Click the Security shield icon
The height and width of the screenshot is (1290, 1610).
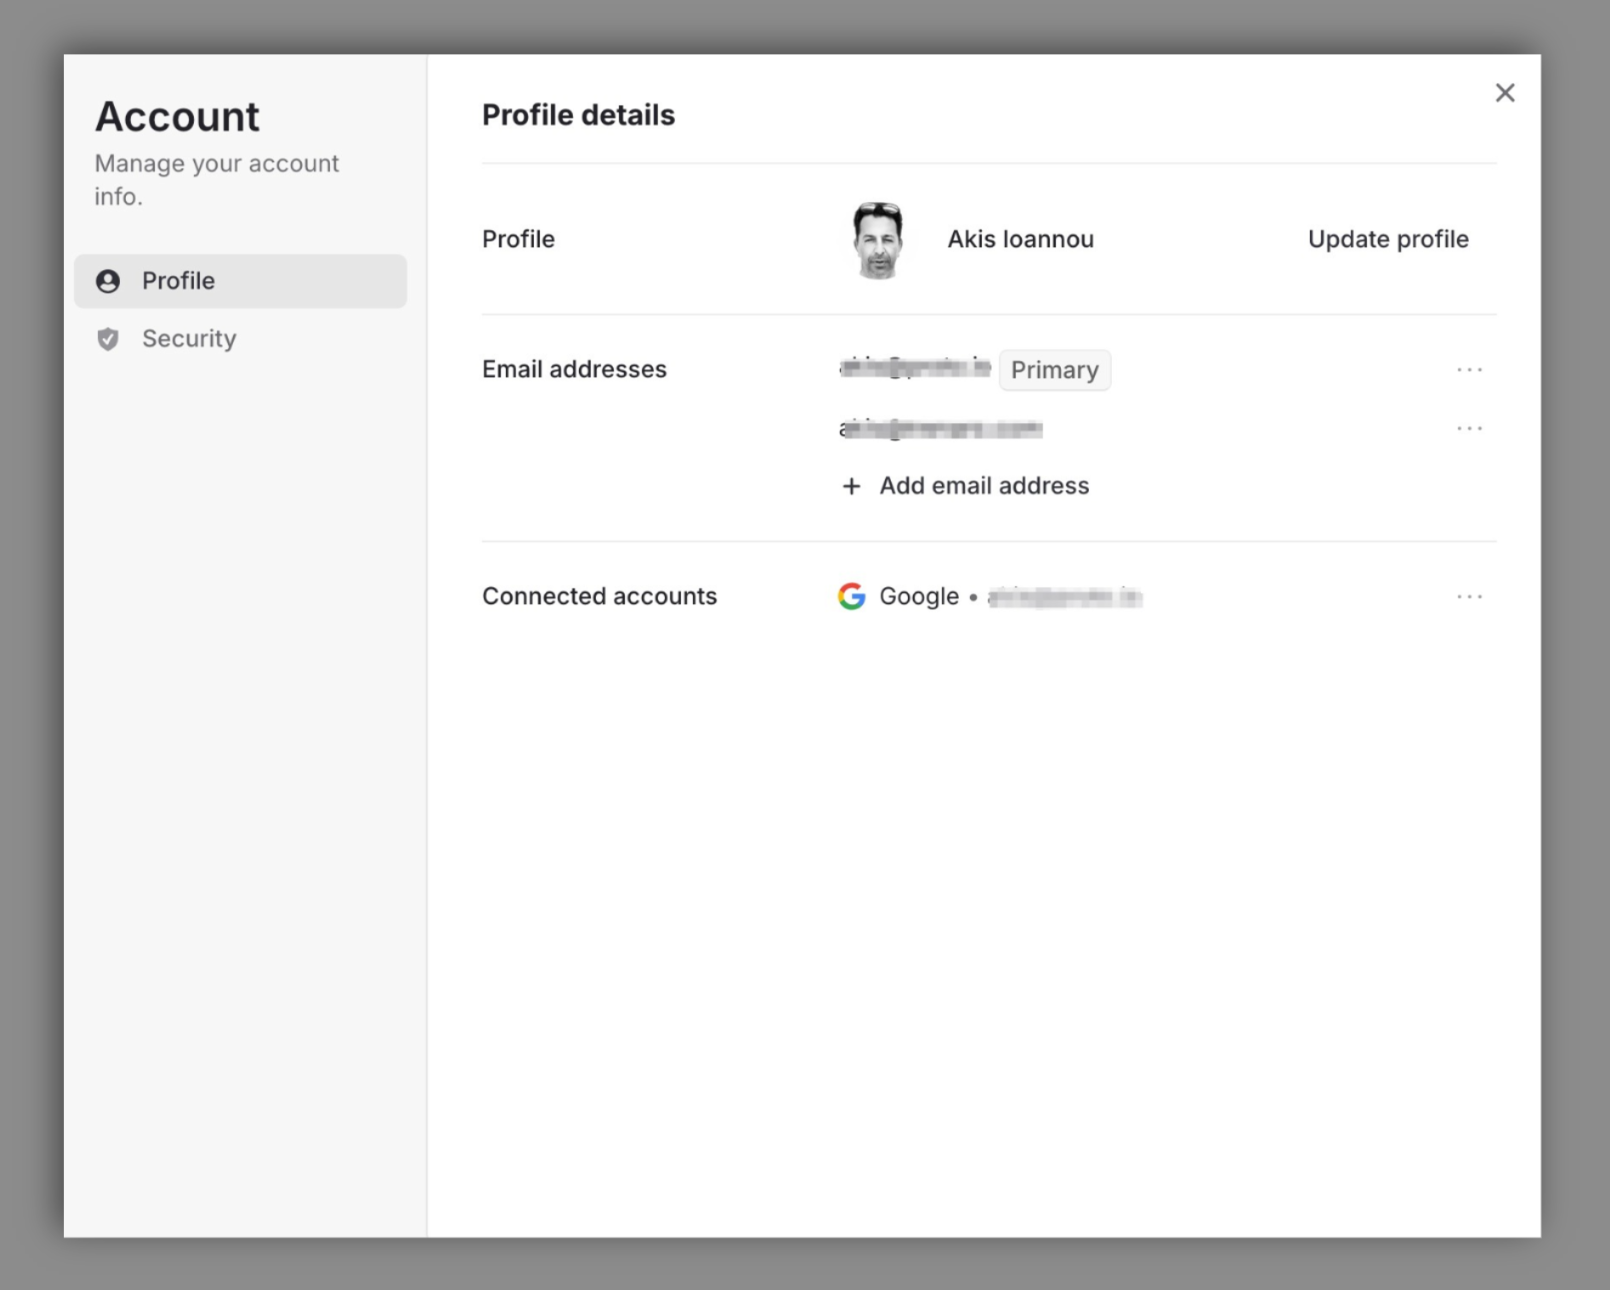pos(107,339)
